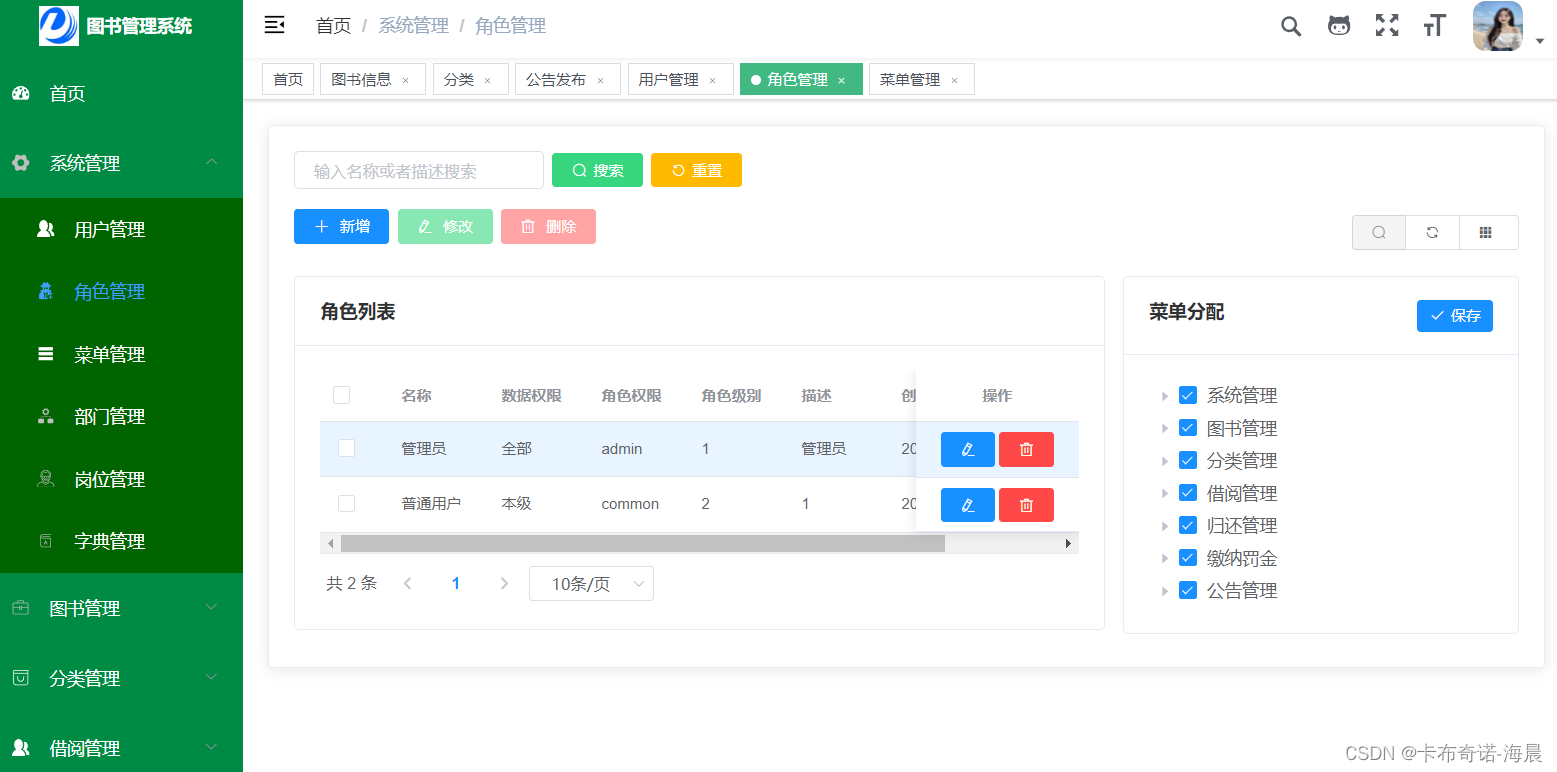Click the GitHub icon in the top bar
The height and width of the screenshot is (772, 1557).
coord(1338,26)
